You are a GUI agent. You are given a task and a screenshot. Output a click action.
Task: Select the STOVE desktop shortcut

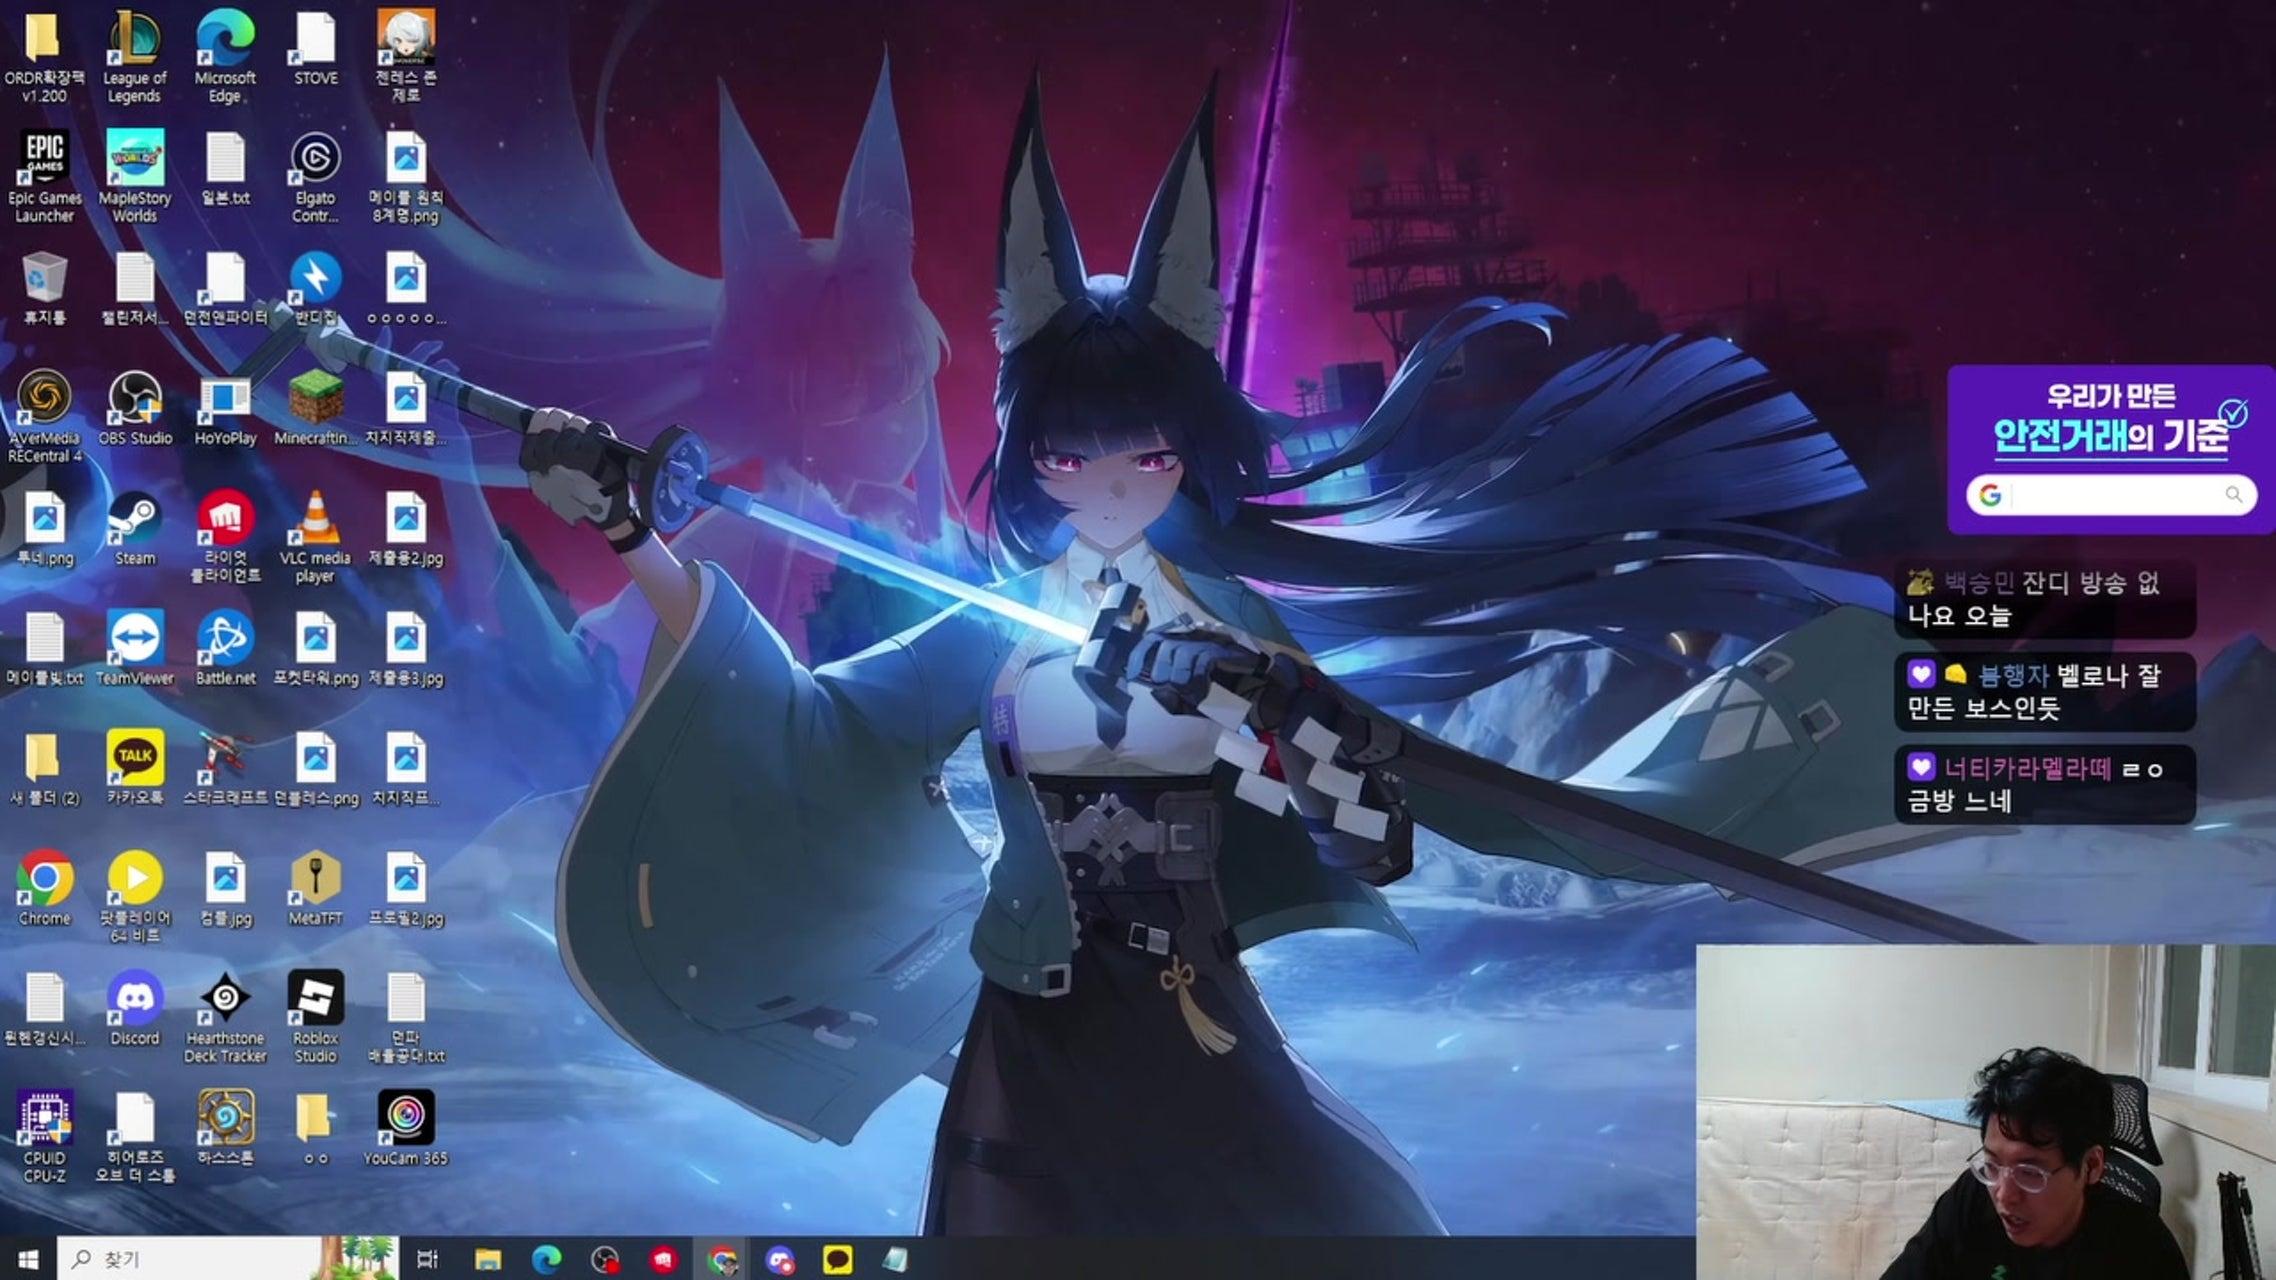[315, 48]
